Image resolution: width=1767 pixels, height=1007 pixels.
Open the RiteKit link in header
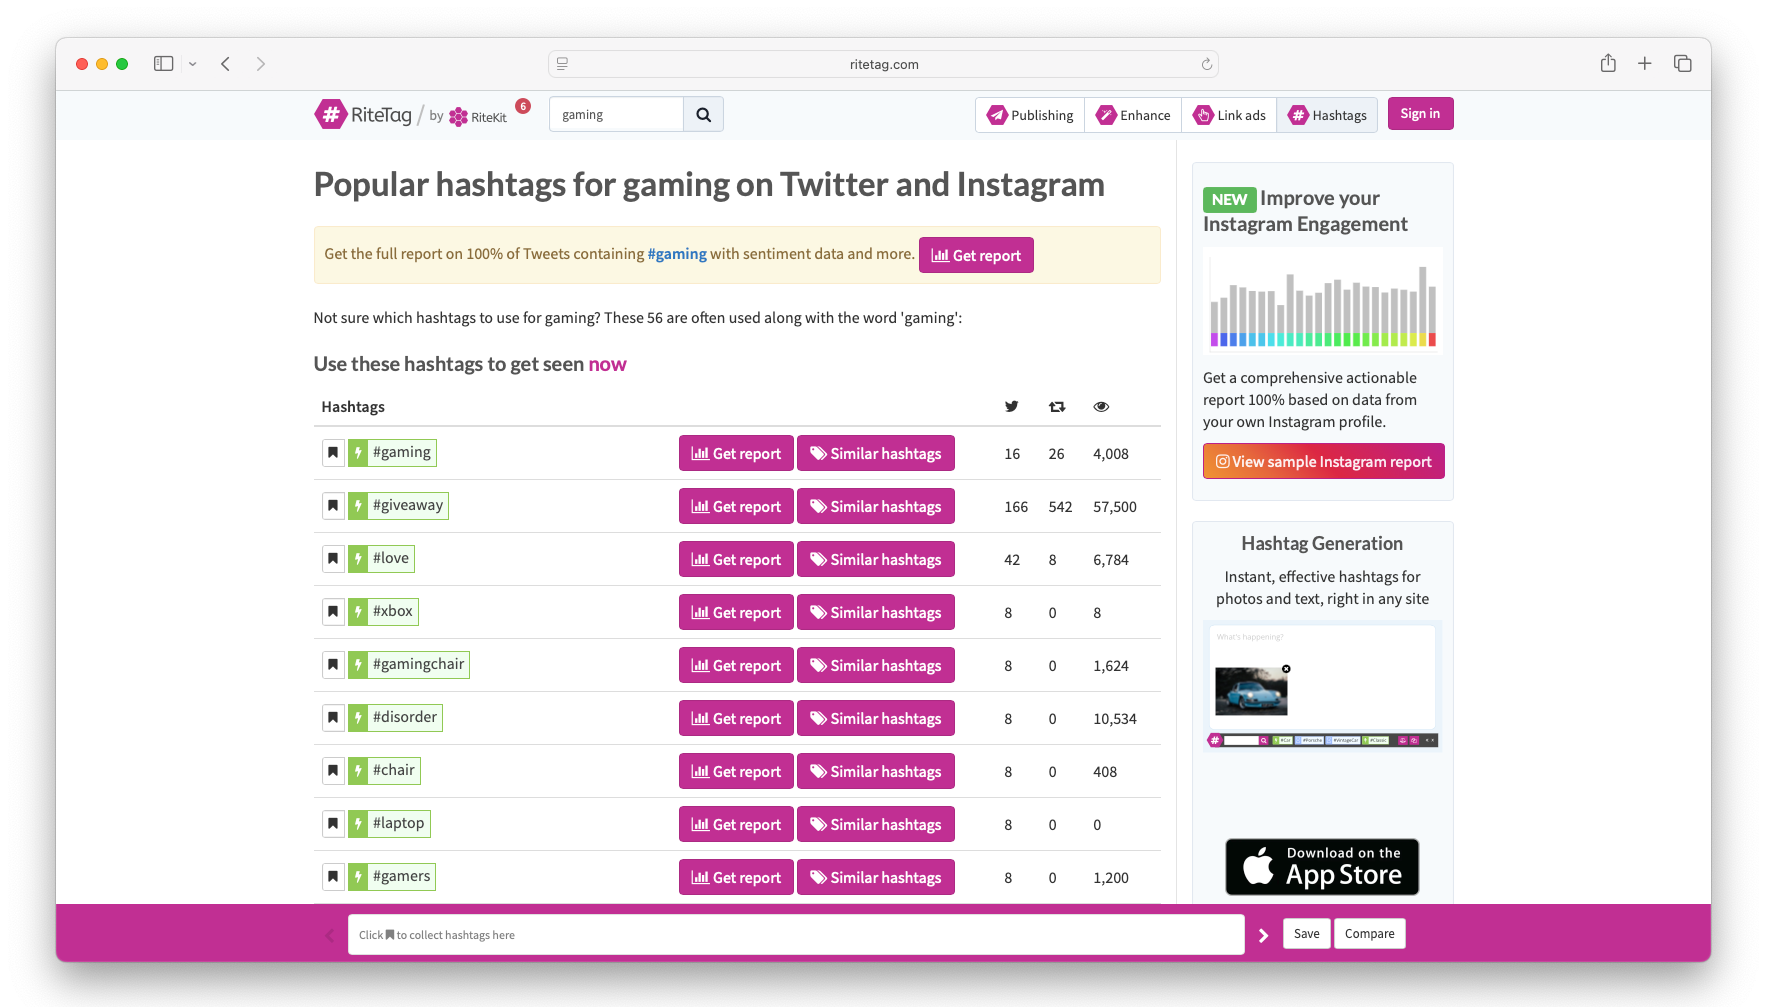(478, 117)
